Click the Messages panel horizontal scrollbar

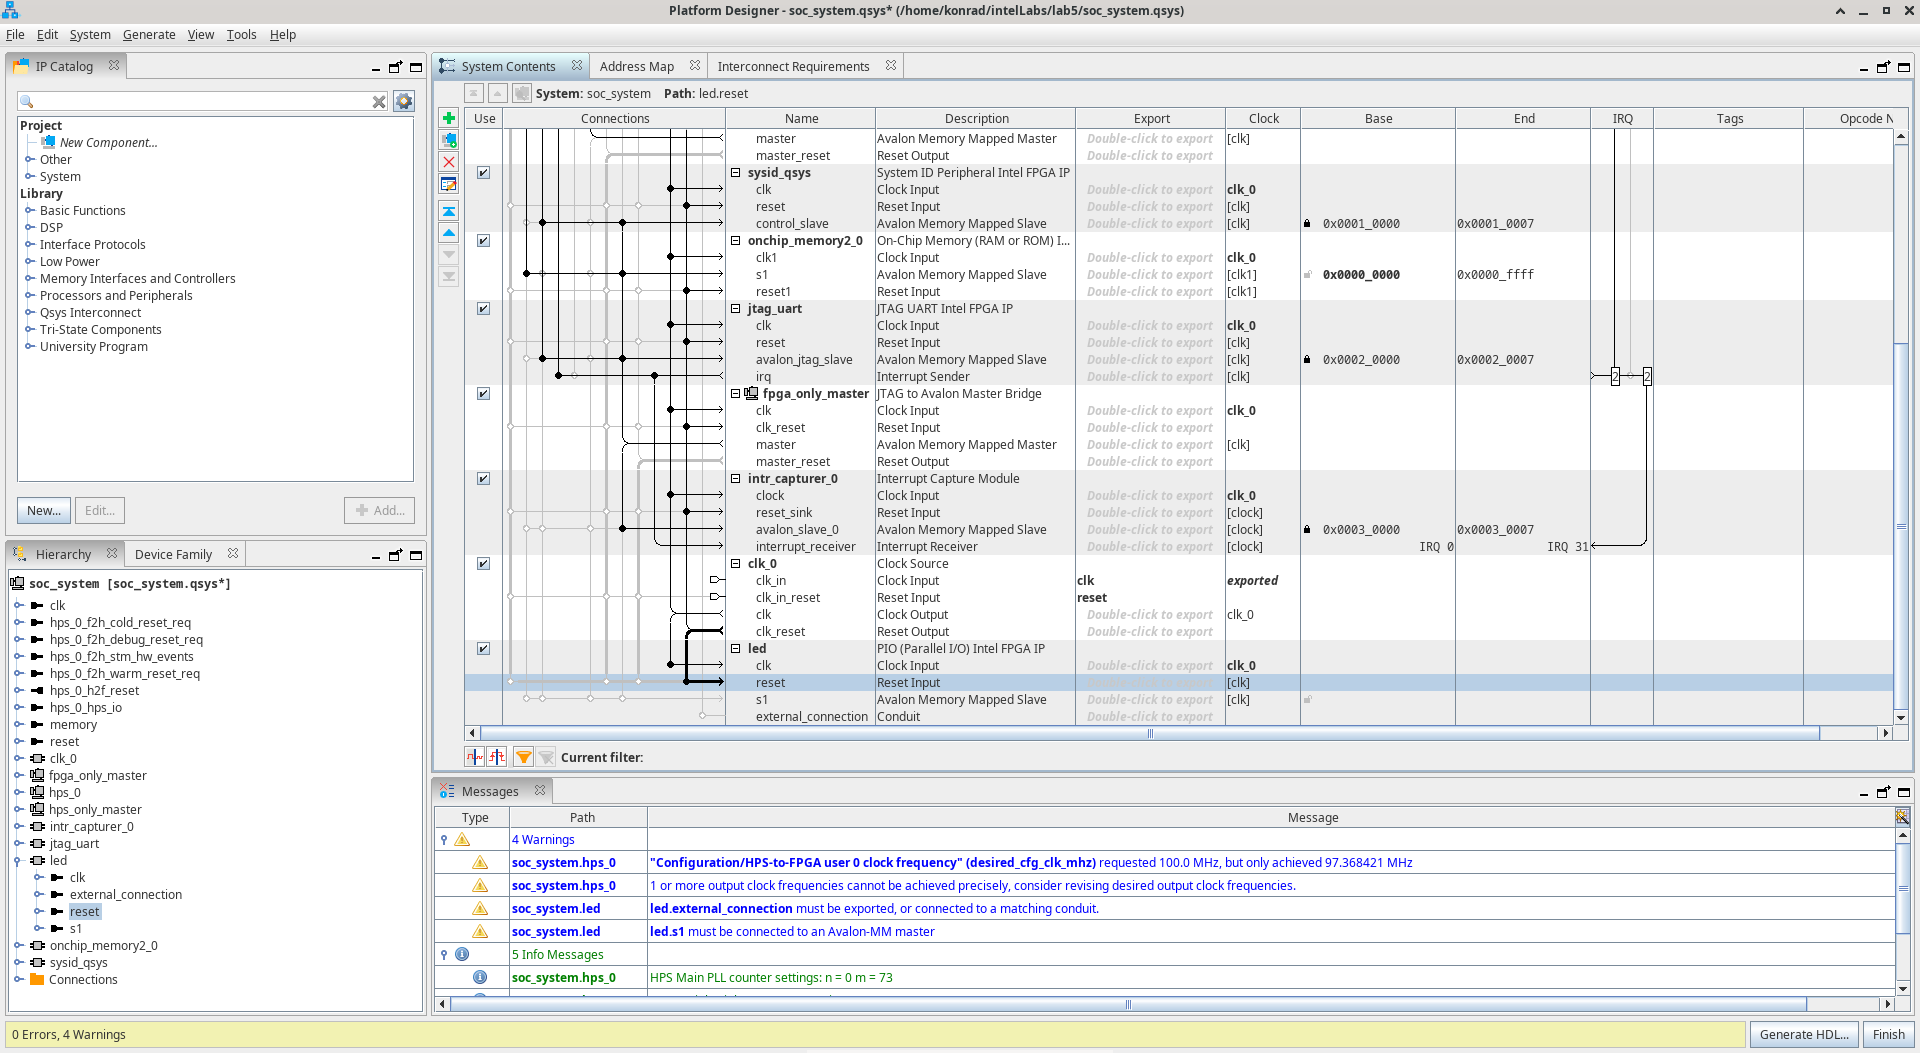tap(1128, 1004)
